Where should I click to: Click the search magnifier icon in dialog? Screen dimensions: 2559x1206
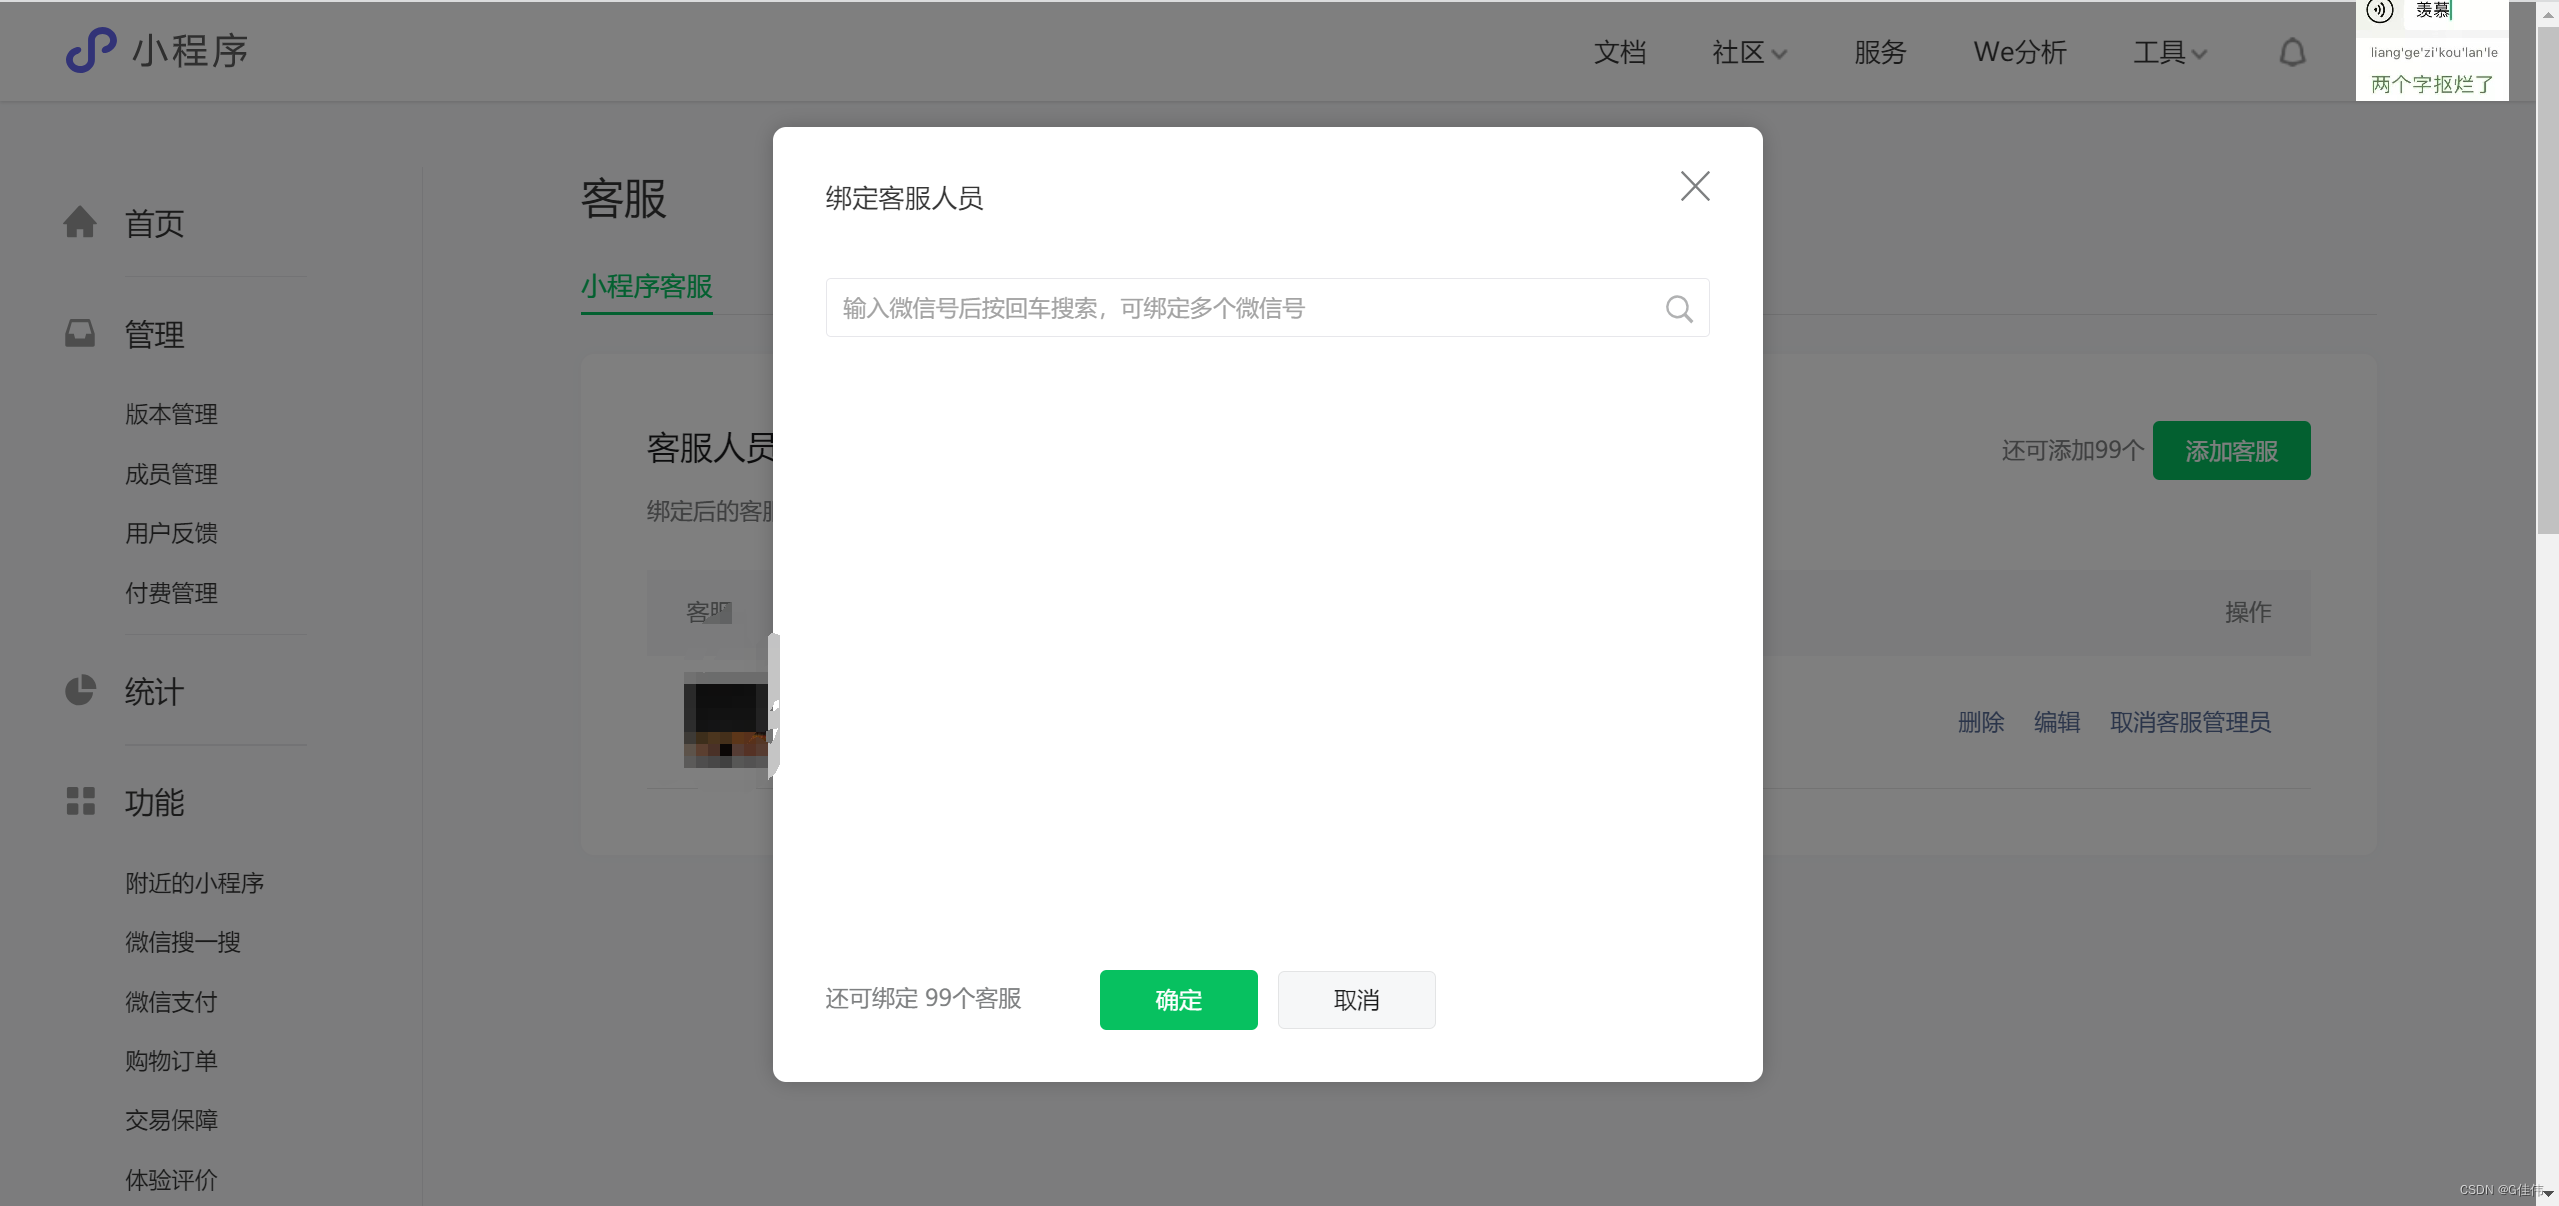(x=1679, y=309)
